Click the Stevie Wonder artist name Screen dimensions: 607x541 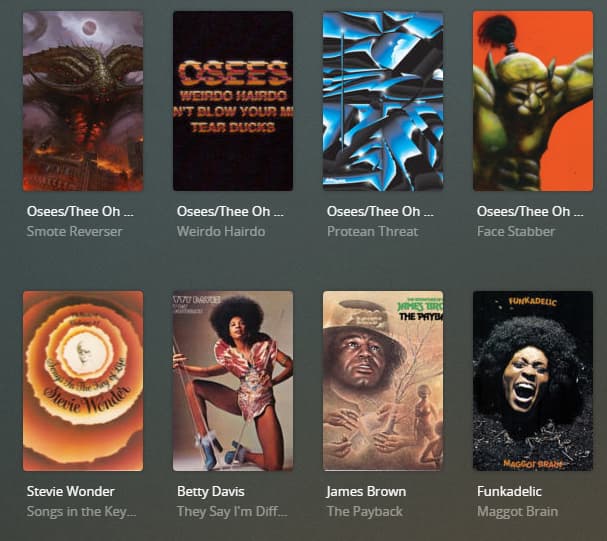tap(71, 491)
